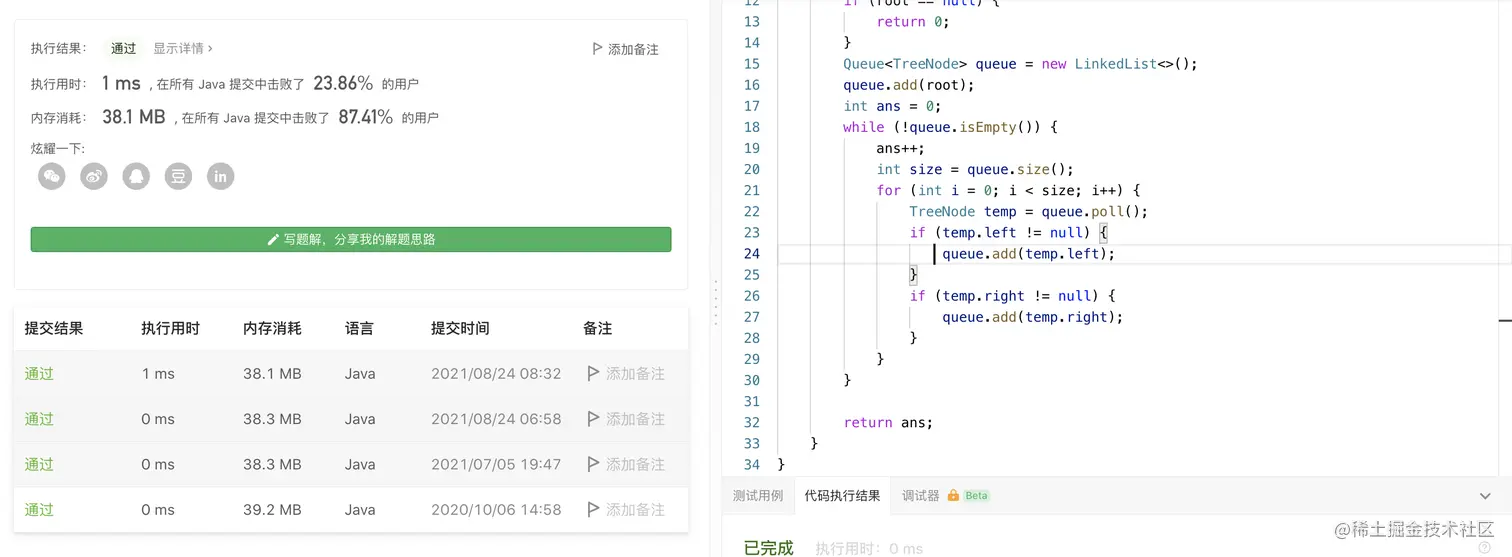Click the 执行用时 column header
1512x557 pixels.
pyautogui.click(x=170, y=328)
